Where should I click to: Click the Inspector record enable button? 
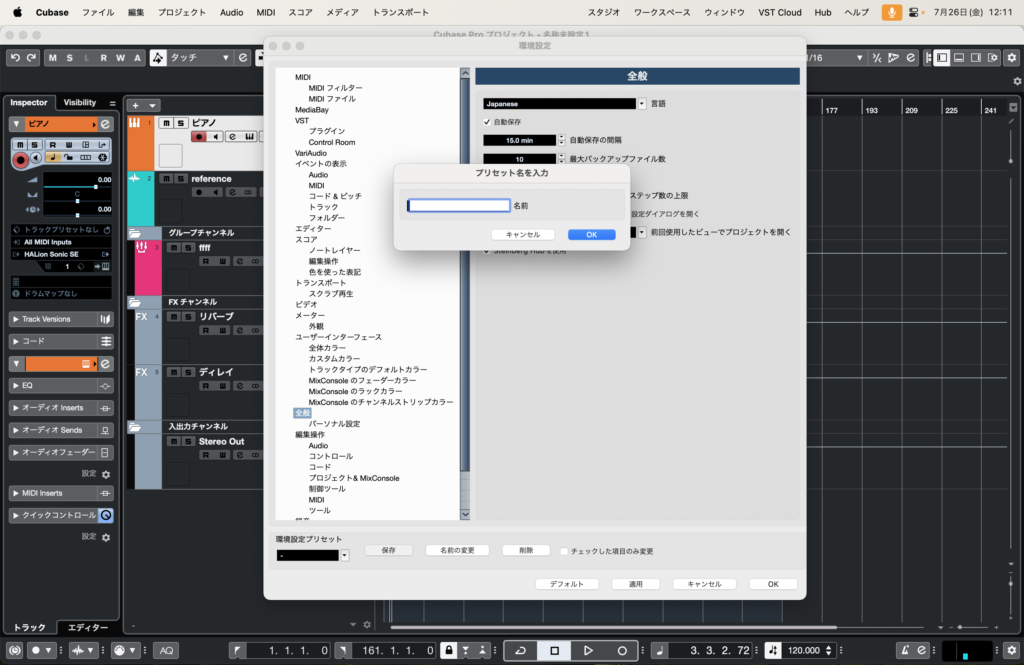click(x=20, y=159)
